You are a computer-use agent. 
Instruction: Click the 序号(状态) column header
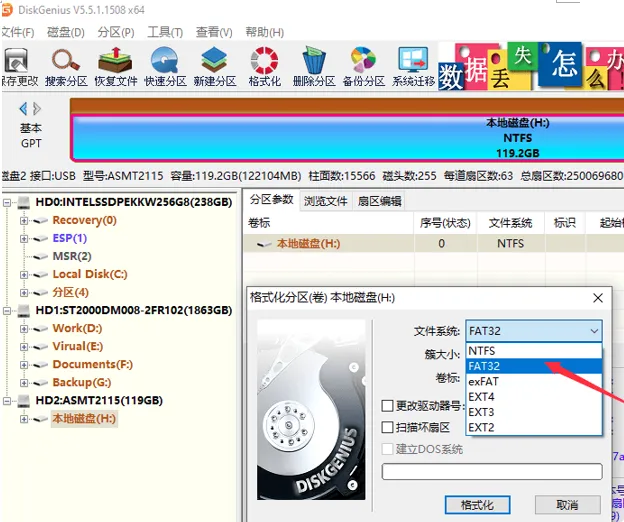coord(445,223)
